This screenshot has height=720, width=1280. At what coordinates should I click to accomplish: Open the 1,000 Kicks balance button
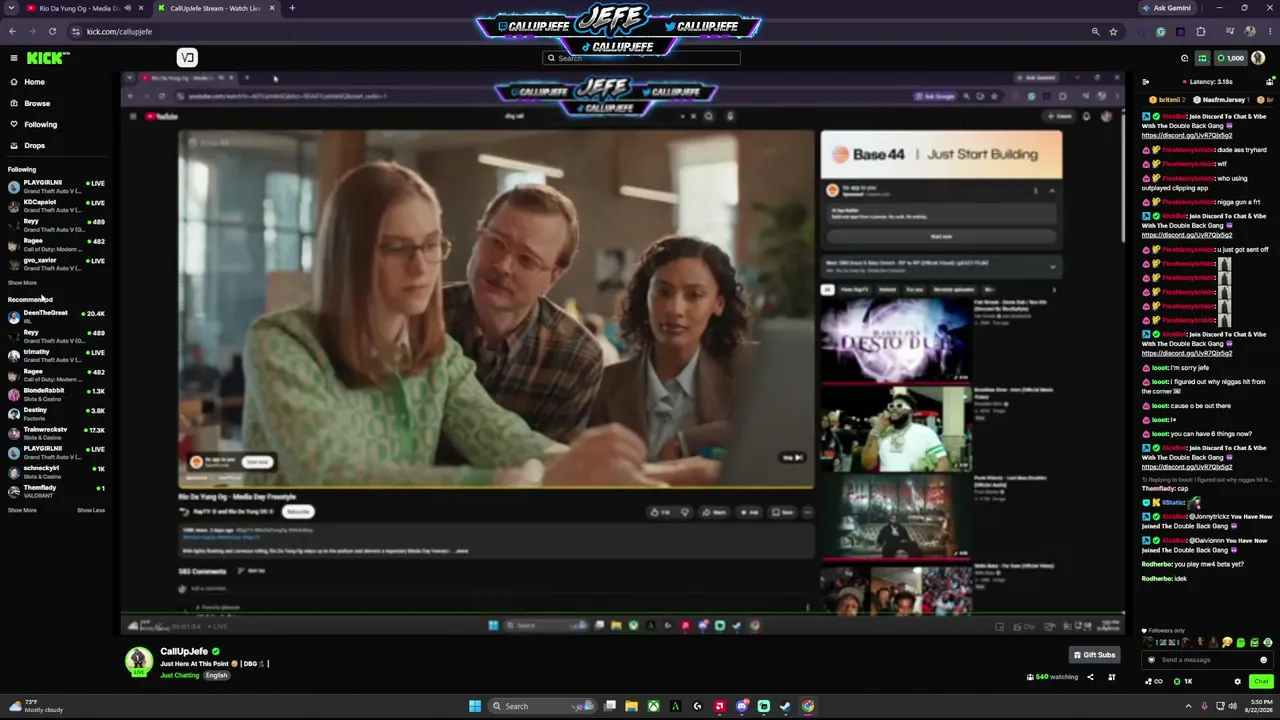point(1230,58)
